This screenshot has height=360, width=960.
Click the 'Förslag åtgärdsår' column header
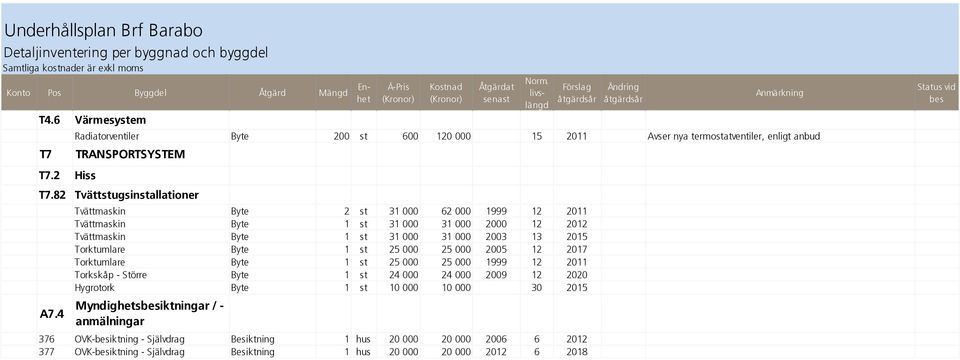tap(577, 92)
